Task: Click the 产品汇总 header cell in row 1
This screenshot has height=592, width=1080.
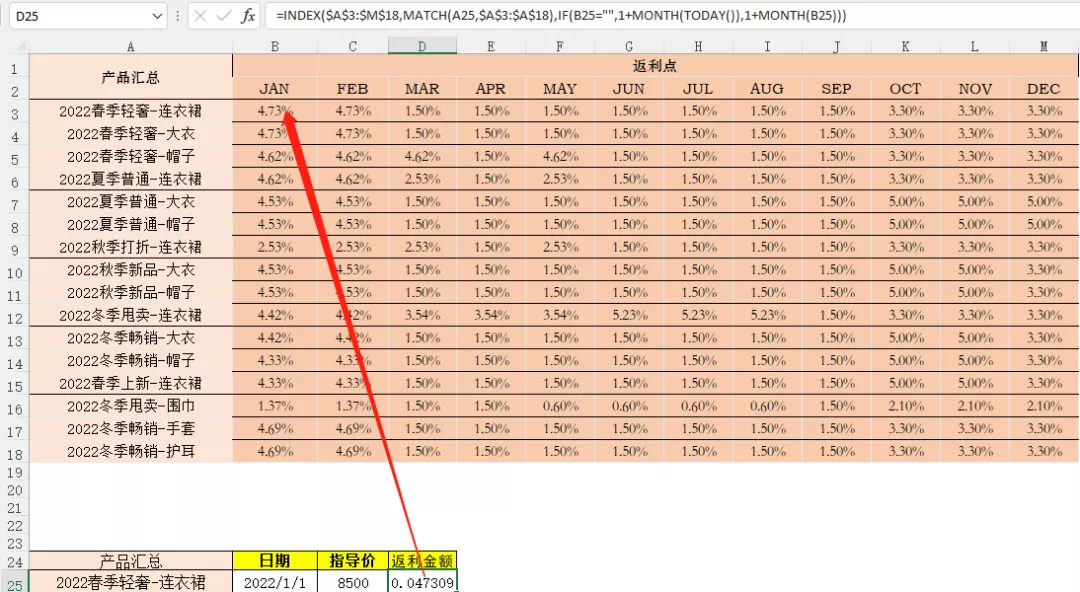Action: tap(130, 77)
